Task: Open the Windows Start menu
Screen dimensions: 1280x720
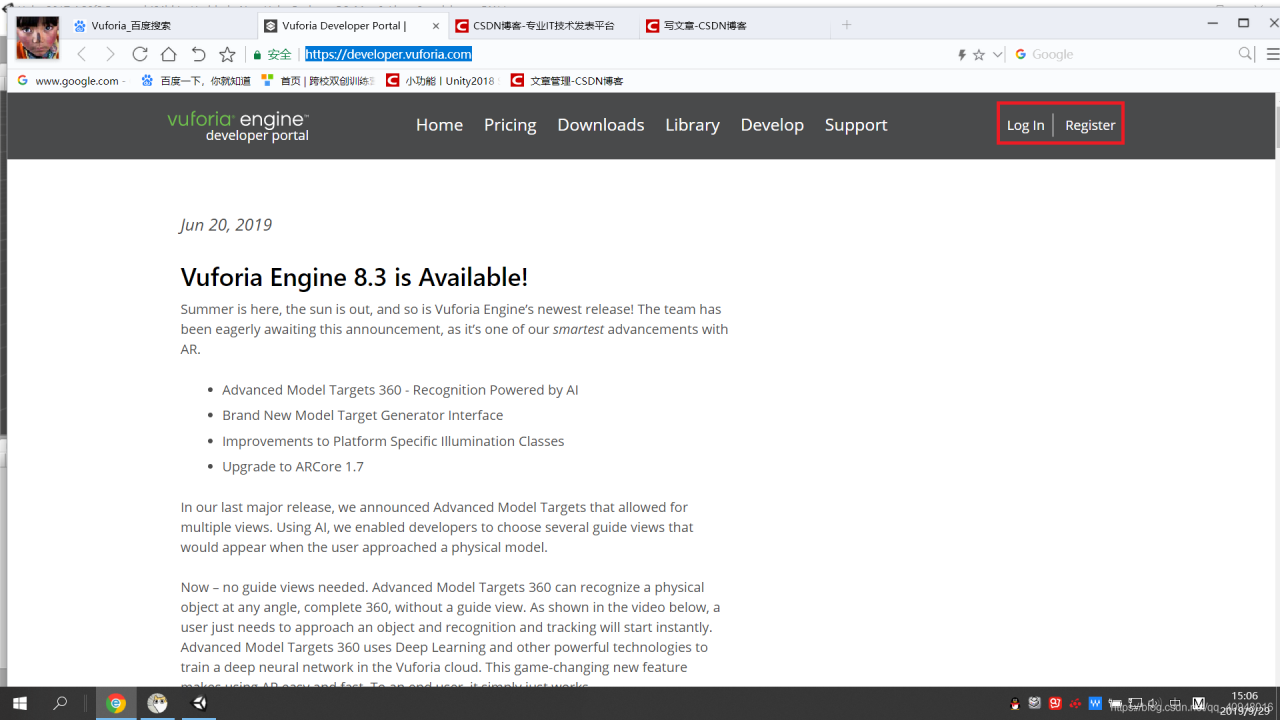Action: point(19,703)
